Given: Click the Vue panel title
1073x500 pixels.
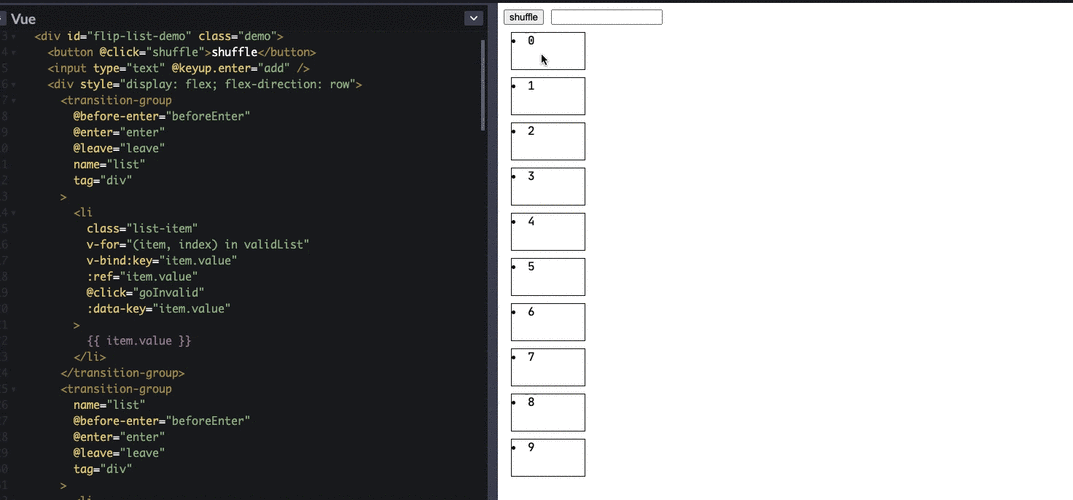Looking at the screenshot, I should (x=23, y=18).
